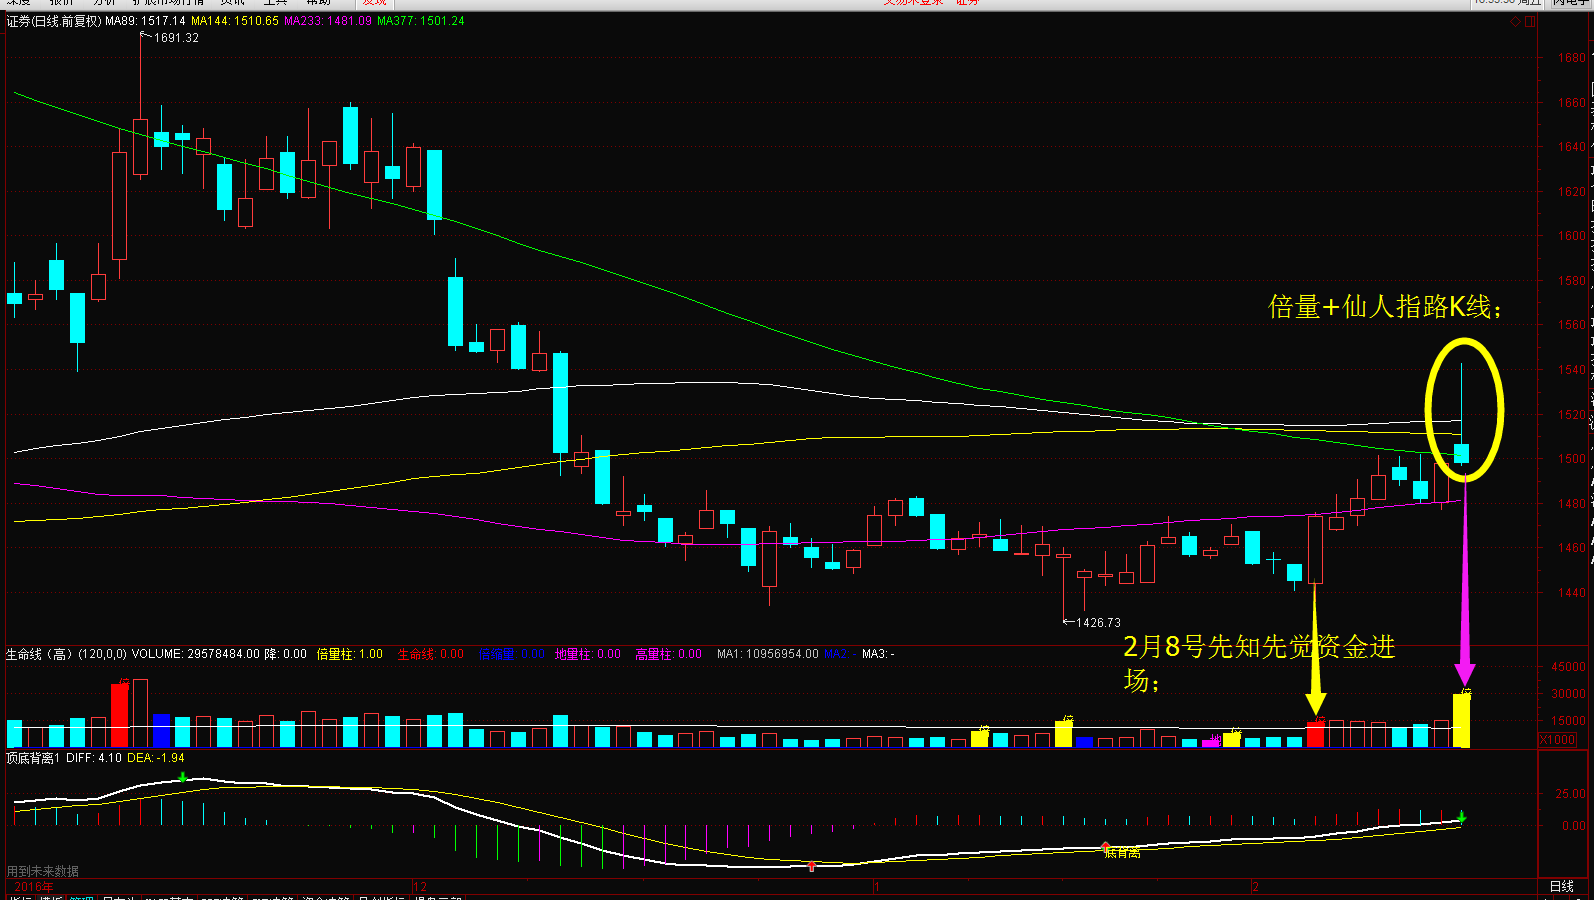Click the red square icon beside the diamond

[x=1530, y=21]
